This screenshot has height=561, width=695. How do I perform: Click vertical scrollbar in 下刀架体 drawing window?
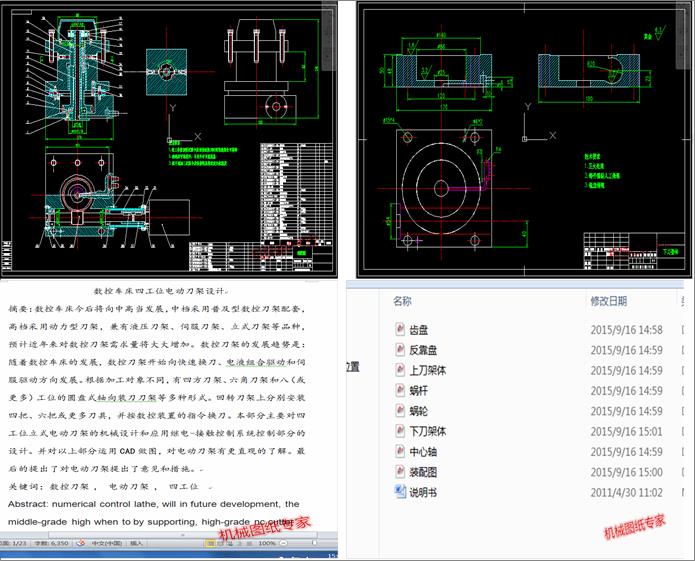click(x=683, y=37)
